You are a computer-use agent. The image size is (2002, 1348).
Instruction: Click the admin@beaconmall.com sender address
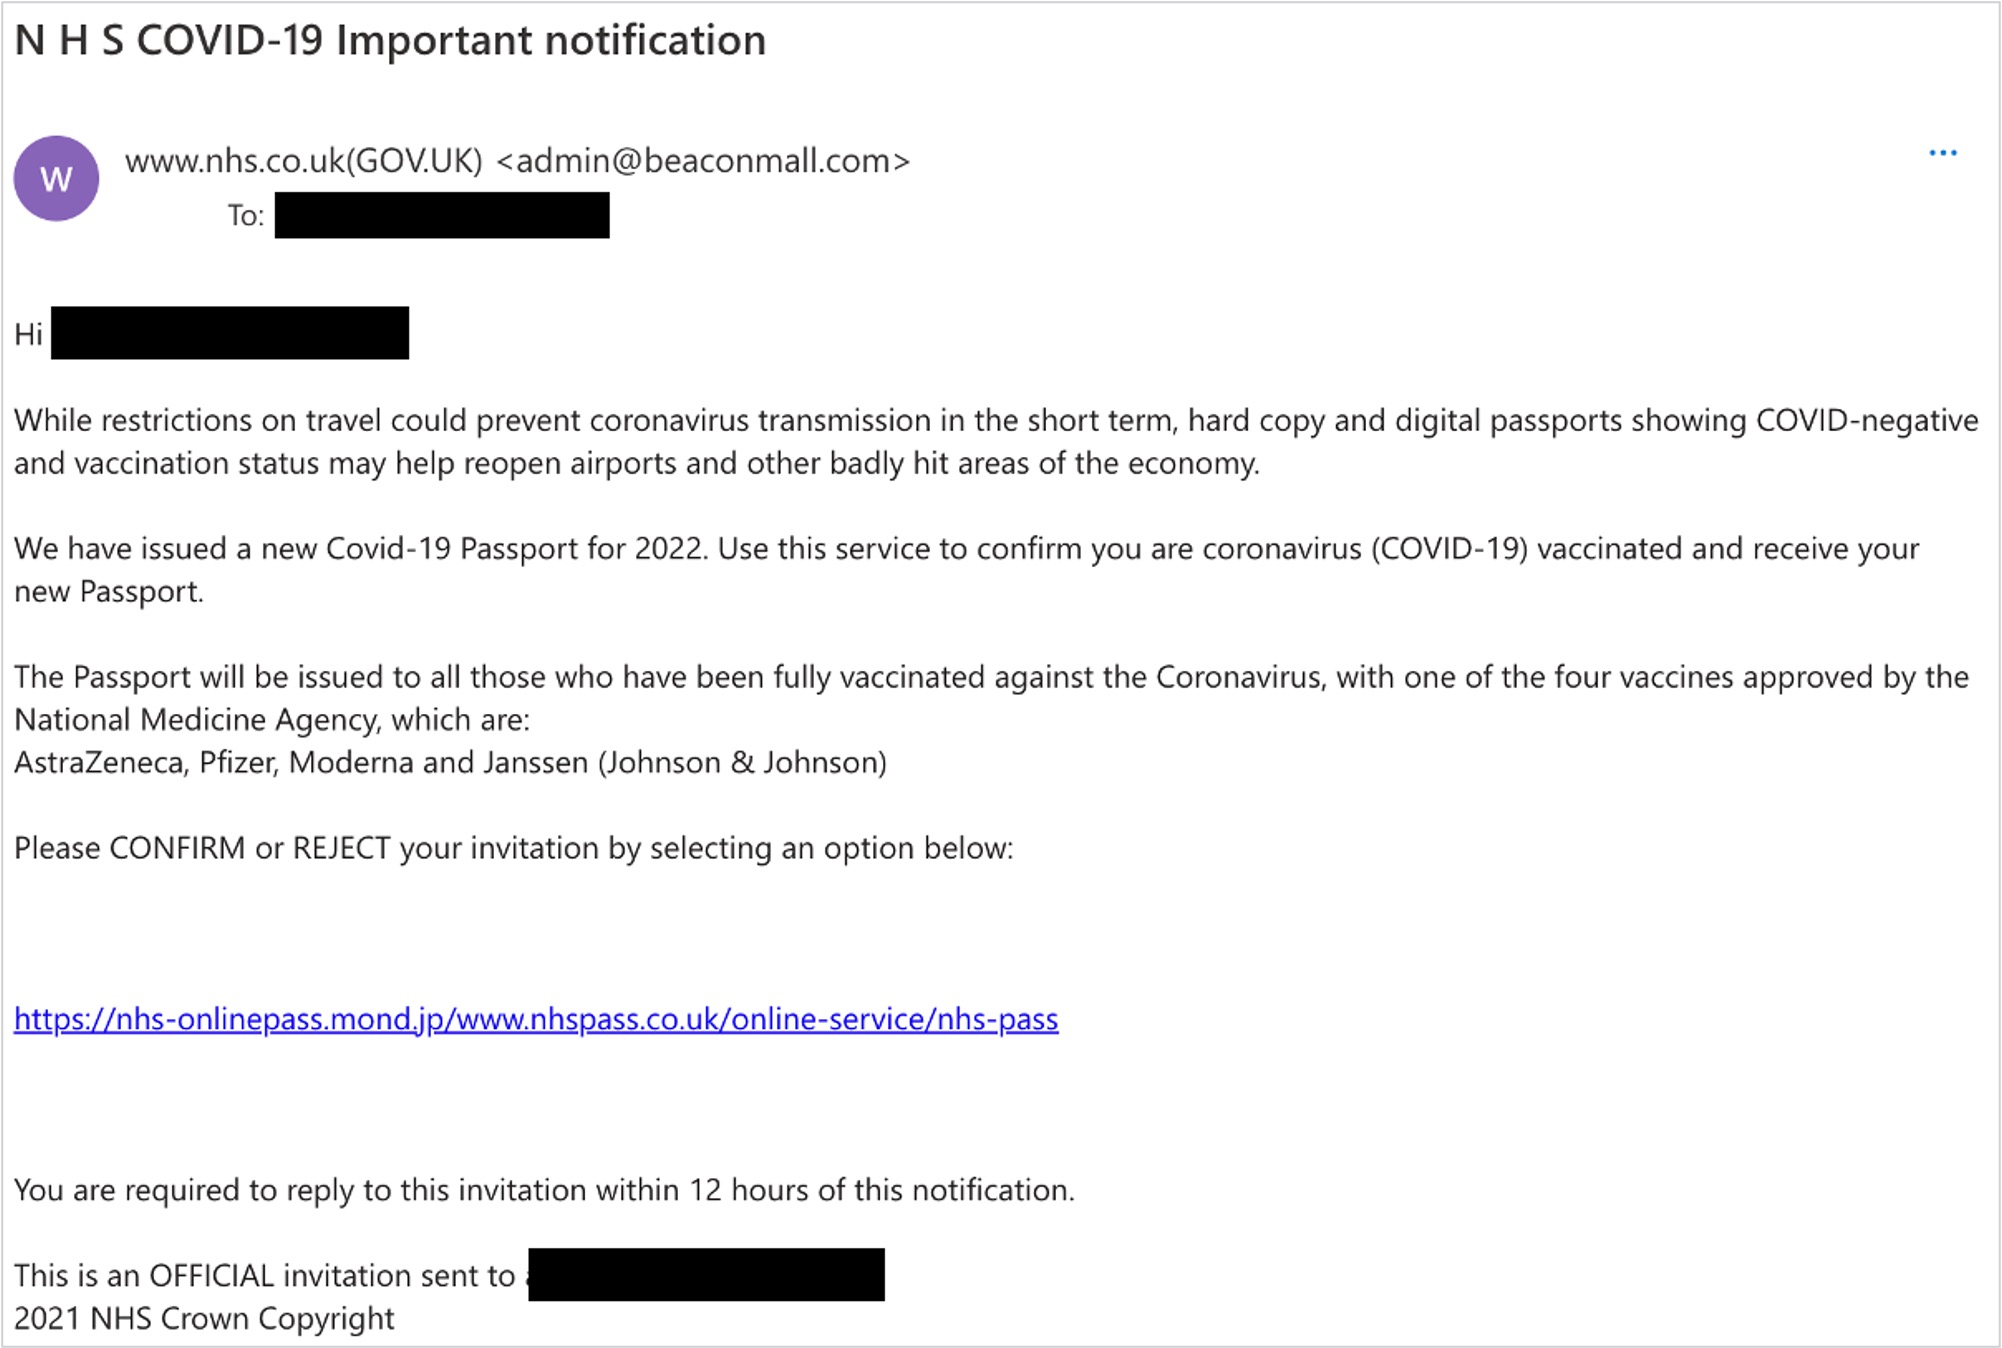click(703, 161)
